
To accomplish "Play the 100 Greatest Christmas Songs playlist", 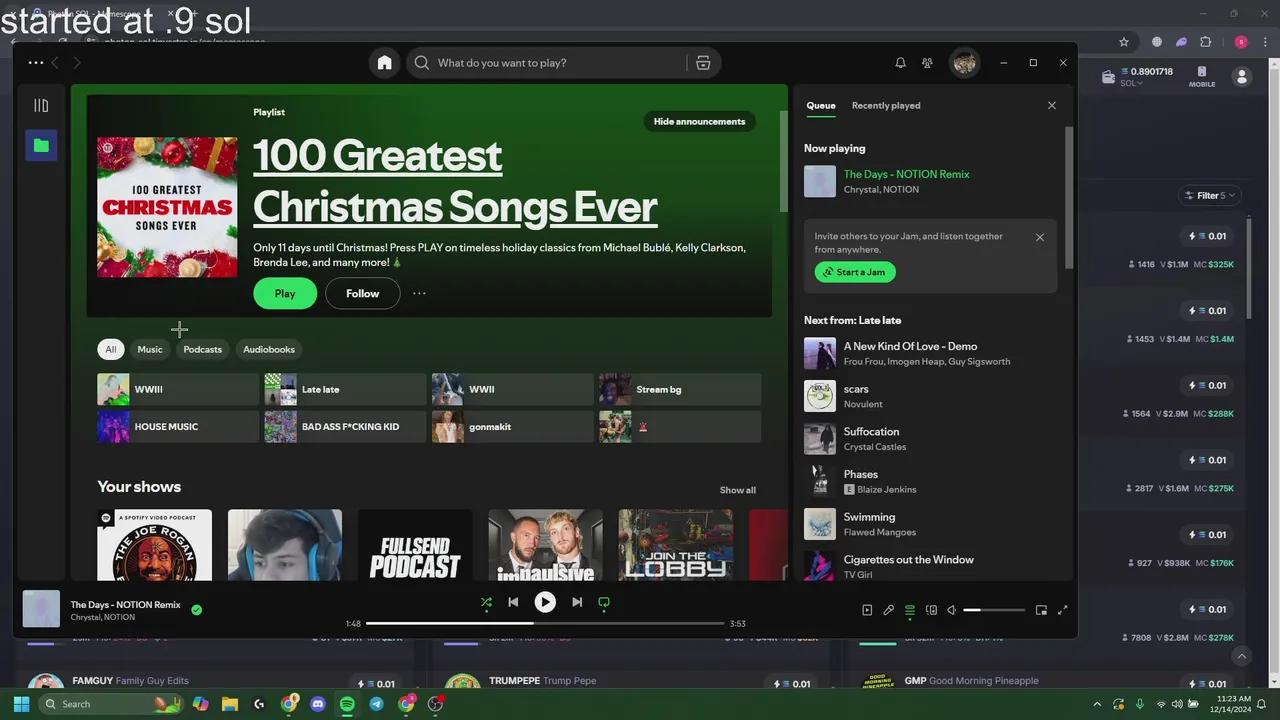I will [x=285, y=293].
